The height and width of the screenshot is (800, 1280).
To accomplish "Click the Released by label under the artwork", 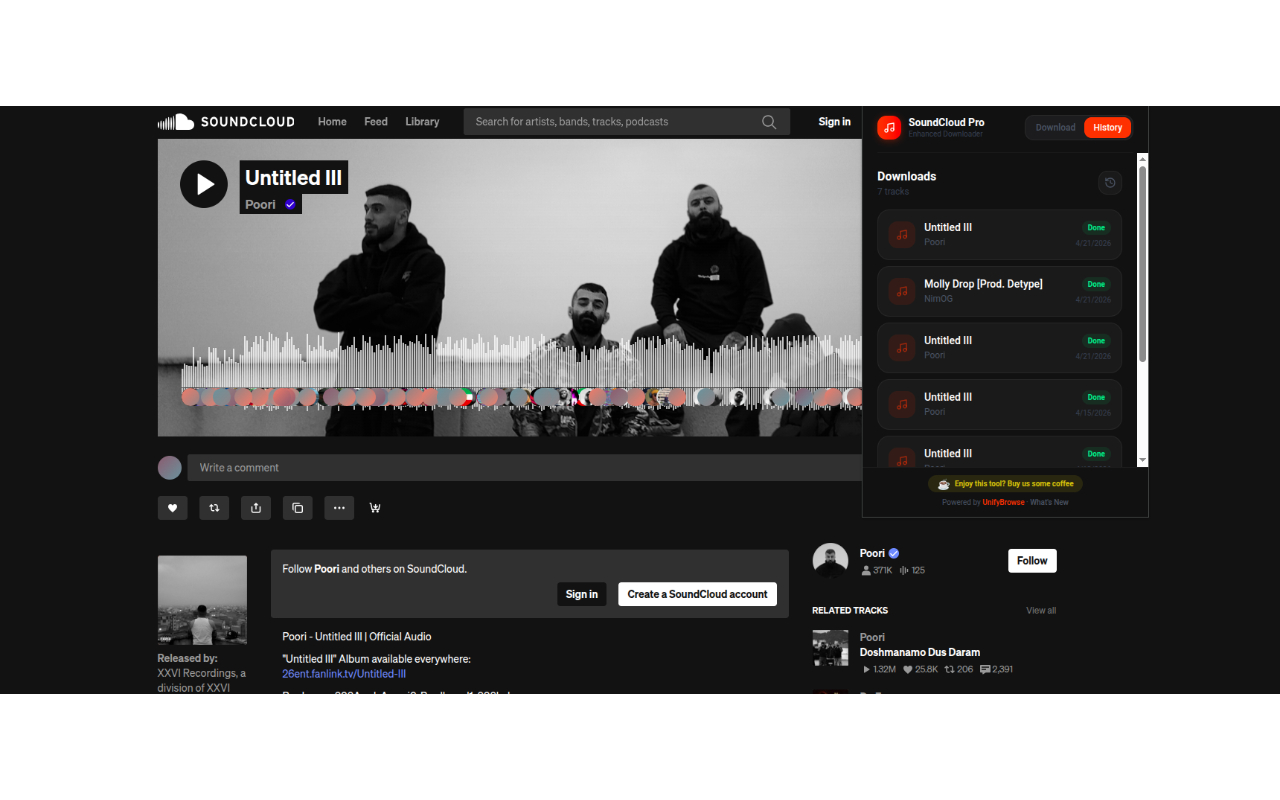I will click(187, 658).
